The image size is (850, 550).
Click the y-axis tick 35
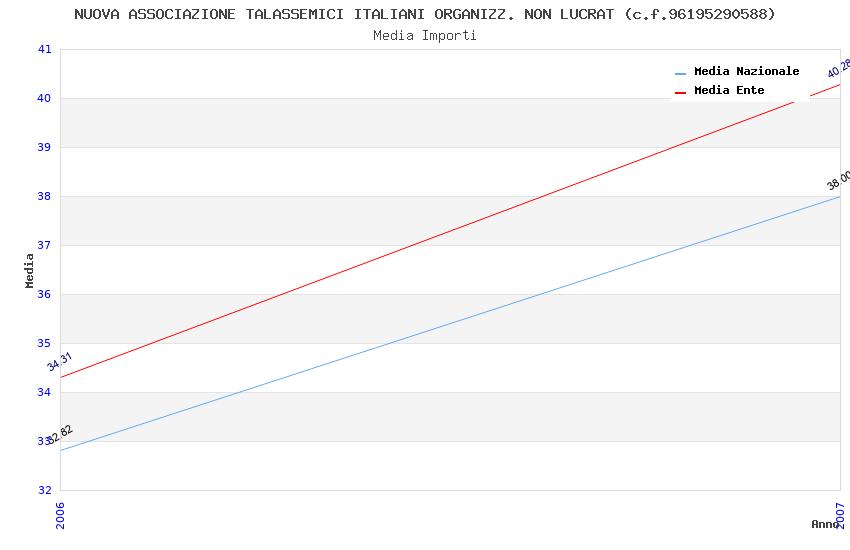(44, 343)
